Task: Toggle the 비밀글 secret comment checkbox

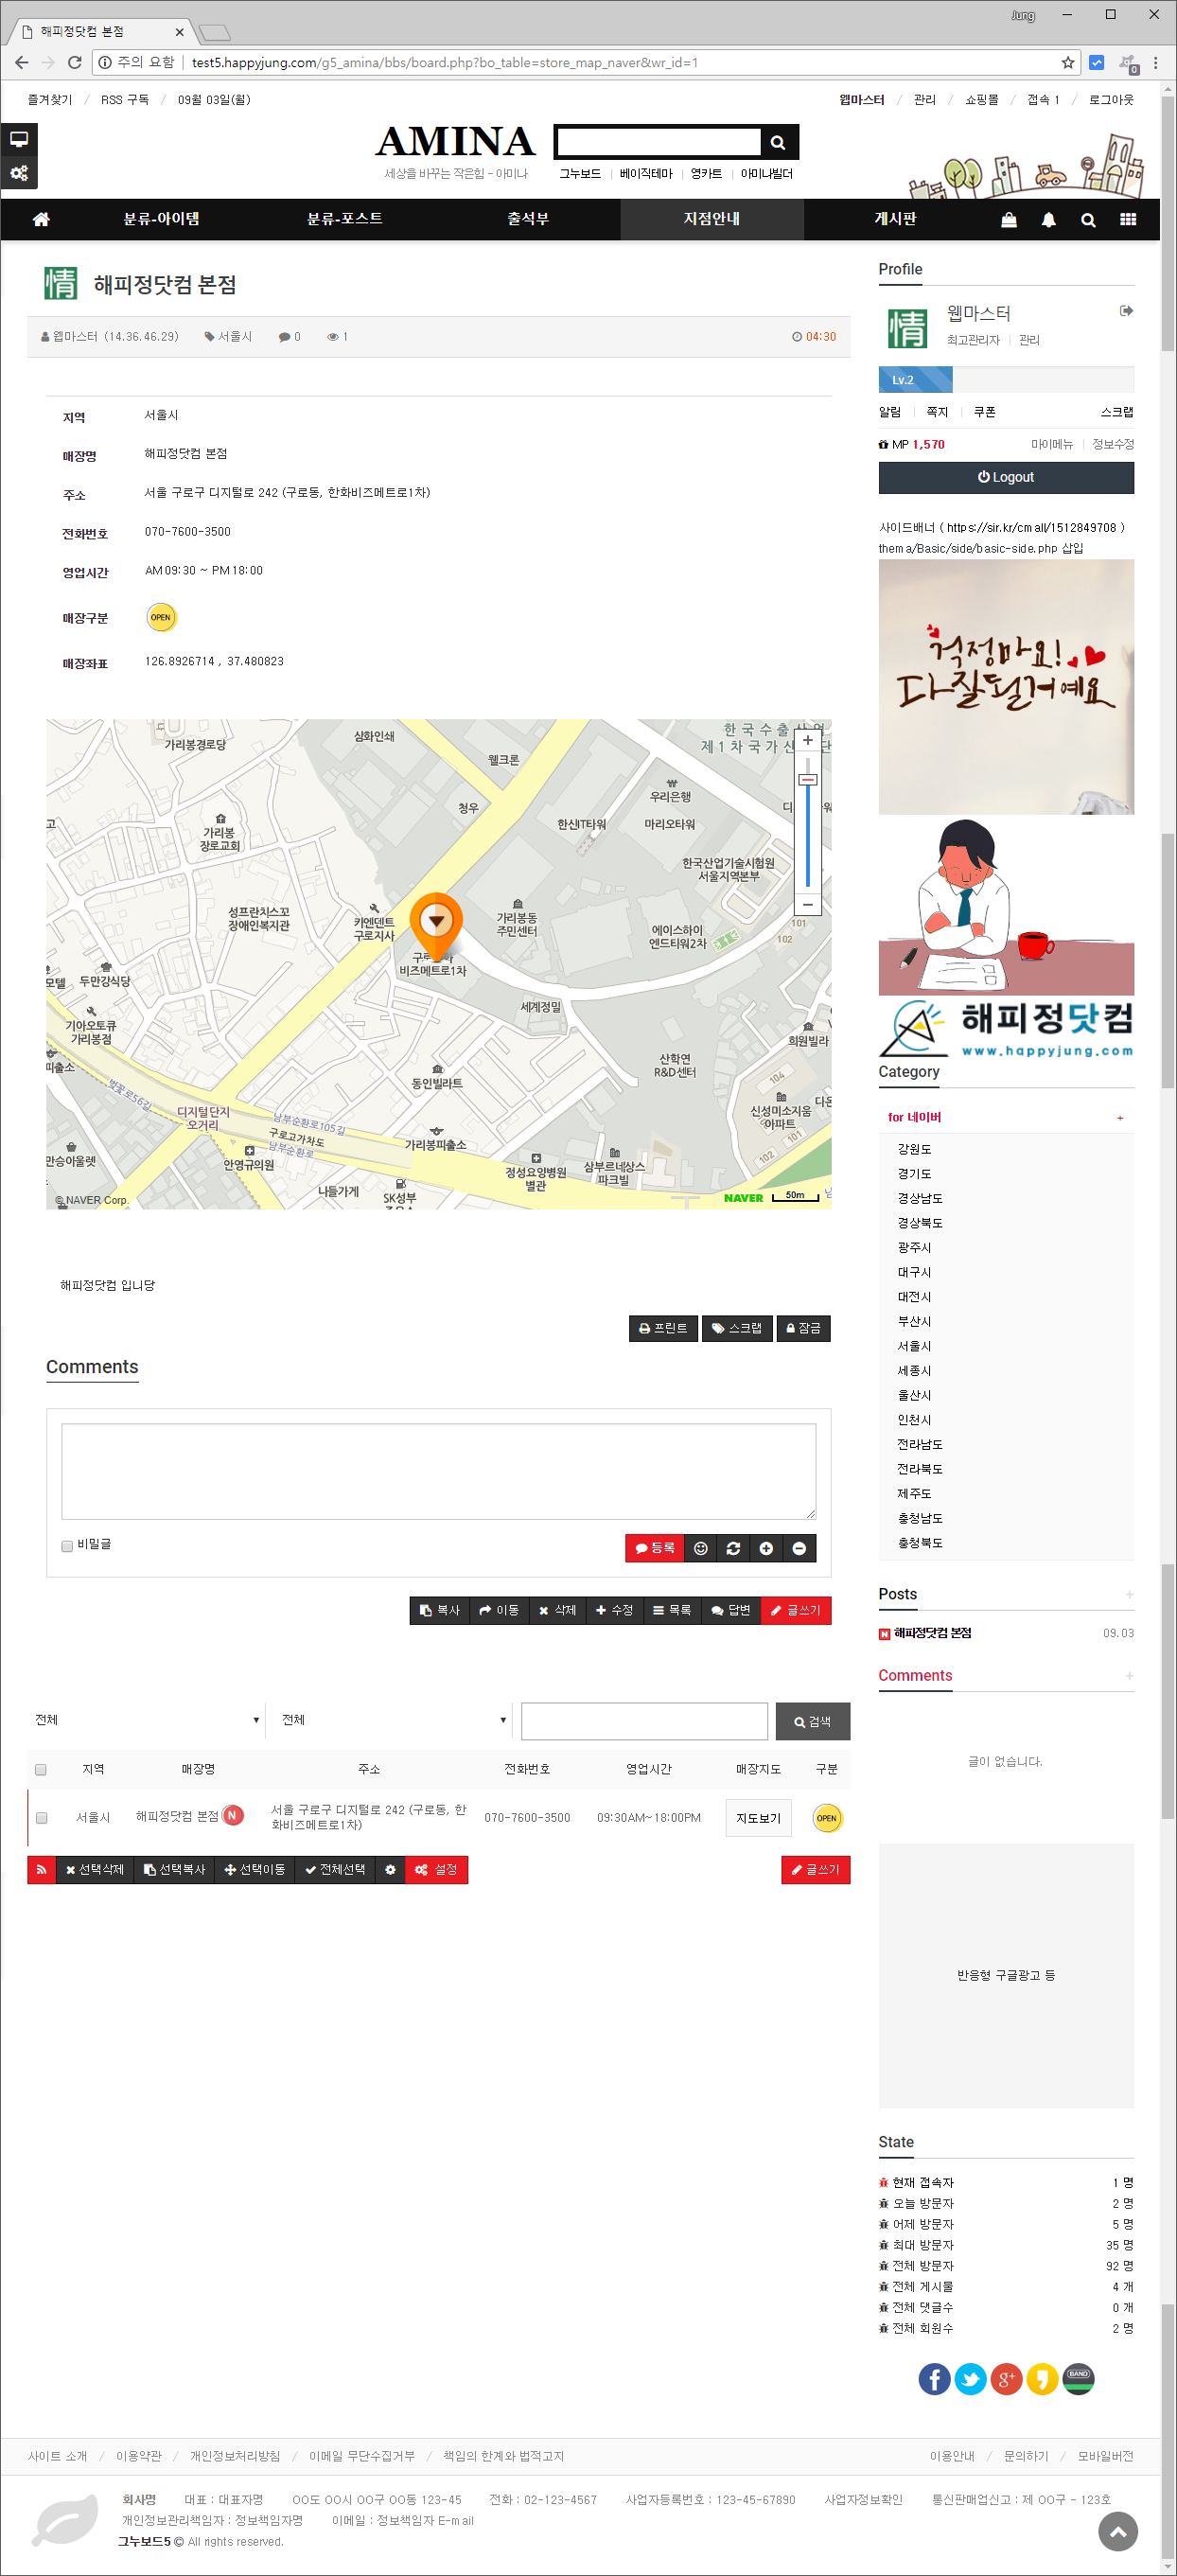Action: (x=67, y=1546)
